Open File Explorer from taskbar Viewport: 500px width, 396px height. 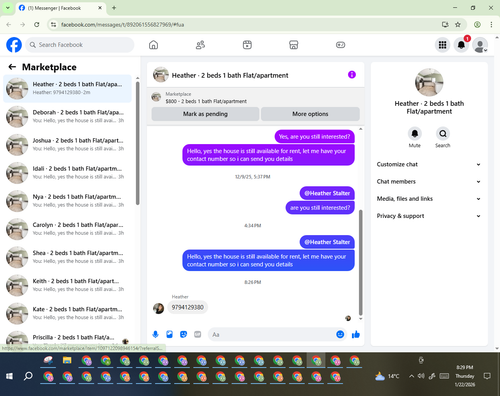pos(67,360)
